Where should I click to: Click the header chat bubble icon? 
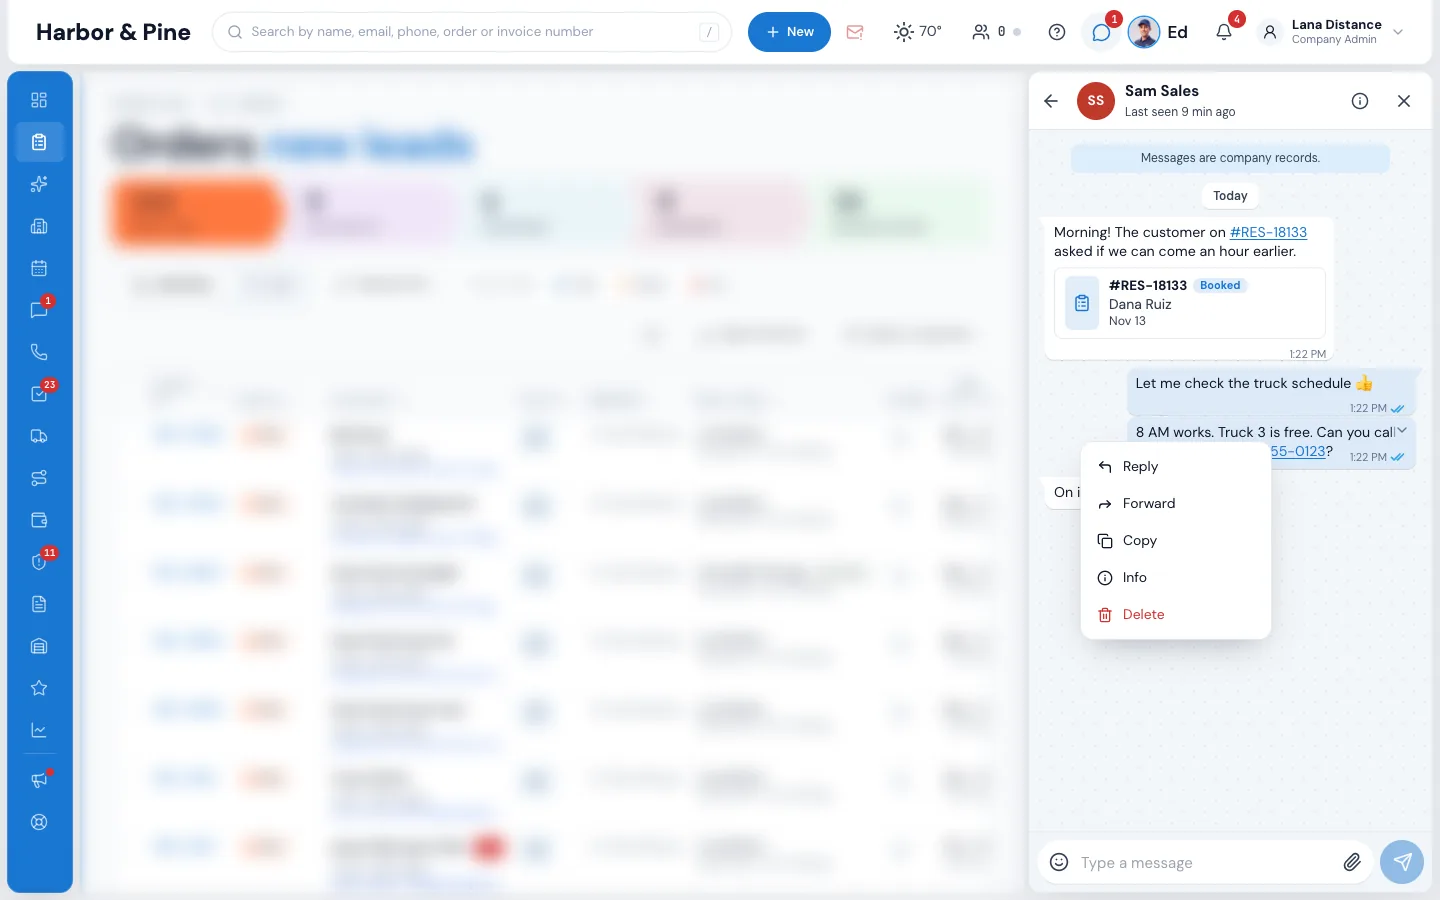1101,32
